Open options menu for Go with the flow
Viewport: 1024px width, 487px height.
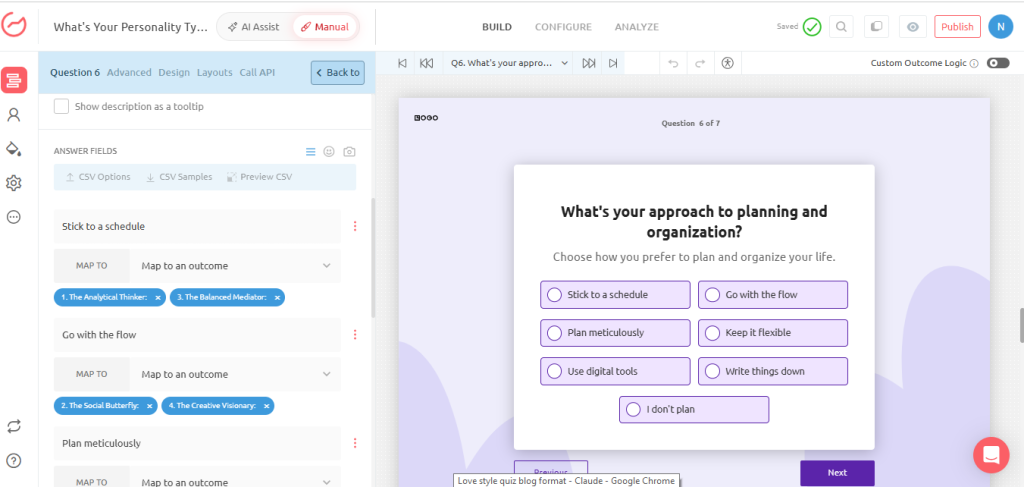click(355, 334)
